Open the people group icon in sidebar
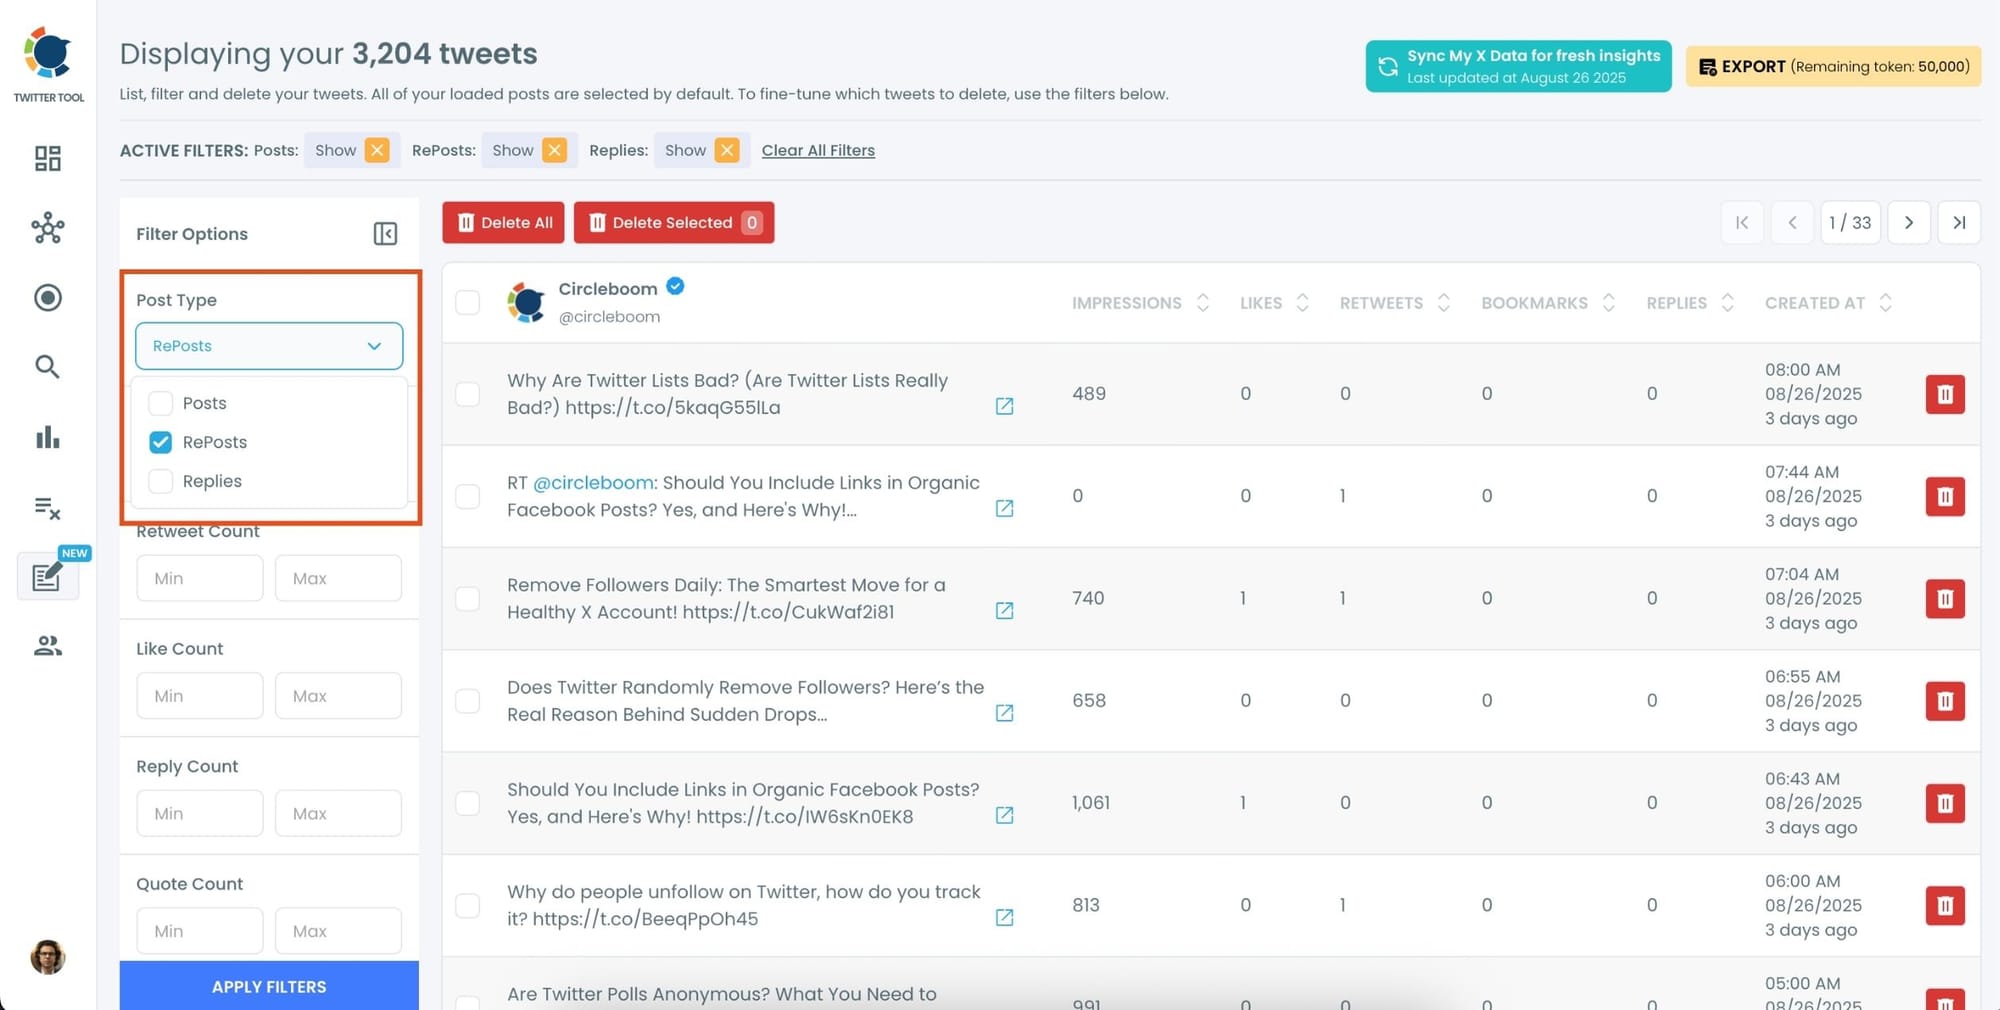Viewport: 2000px width, 1010px height. click(x=48, y=646)
